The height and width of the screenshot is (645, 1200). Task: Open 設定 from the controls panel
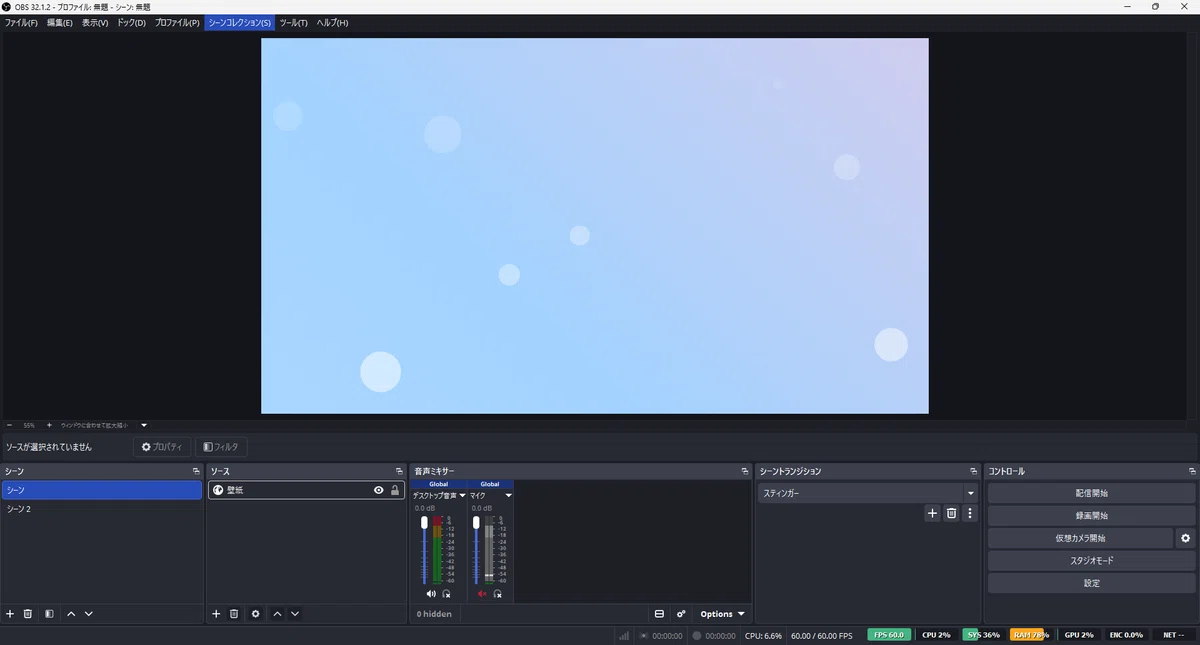1091,583
